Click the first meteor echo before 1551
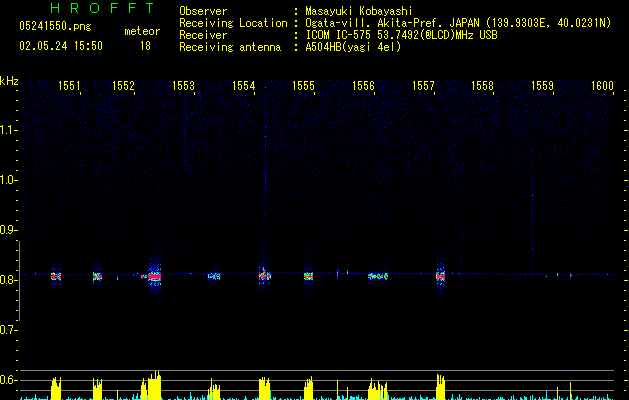629x400 pixels. (x=56, y=276)
